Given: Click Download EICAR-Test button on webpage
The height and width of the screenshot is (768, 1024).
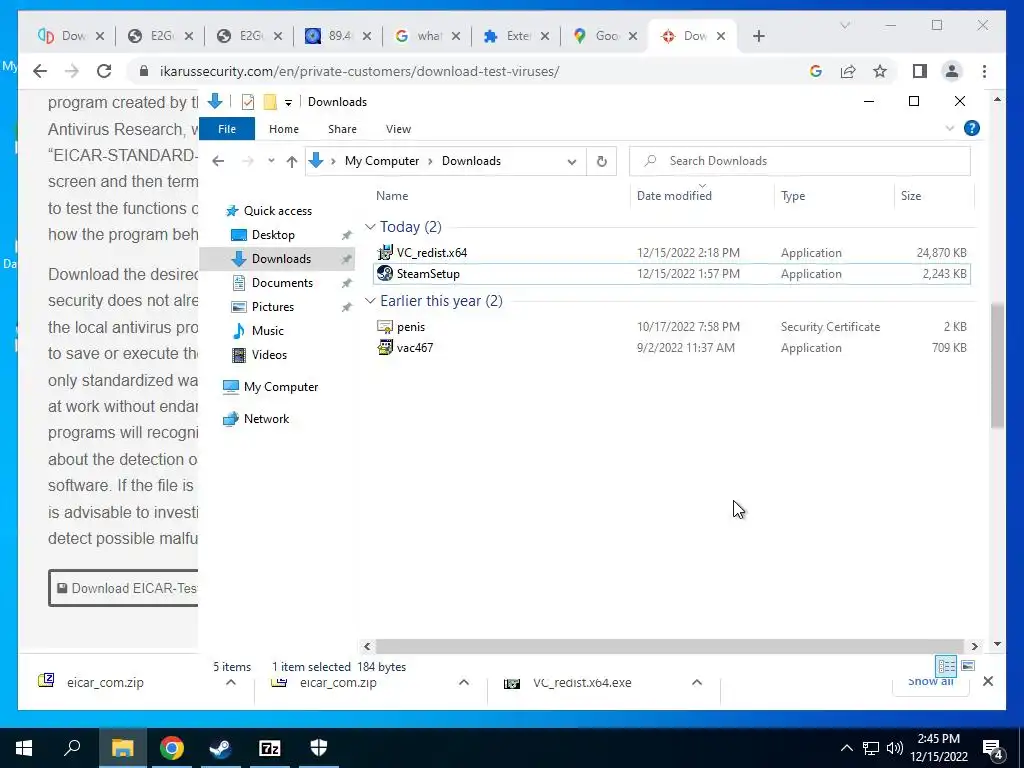Looking at the screenshot, I should pos(123,588).
